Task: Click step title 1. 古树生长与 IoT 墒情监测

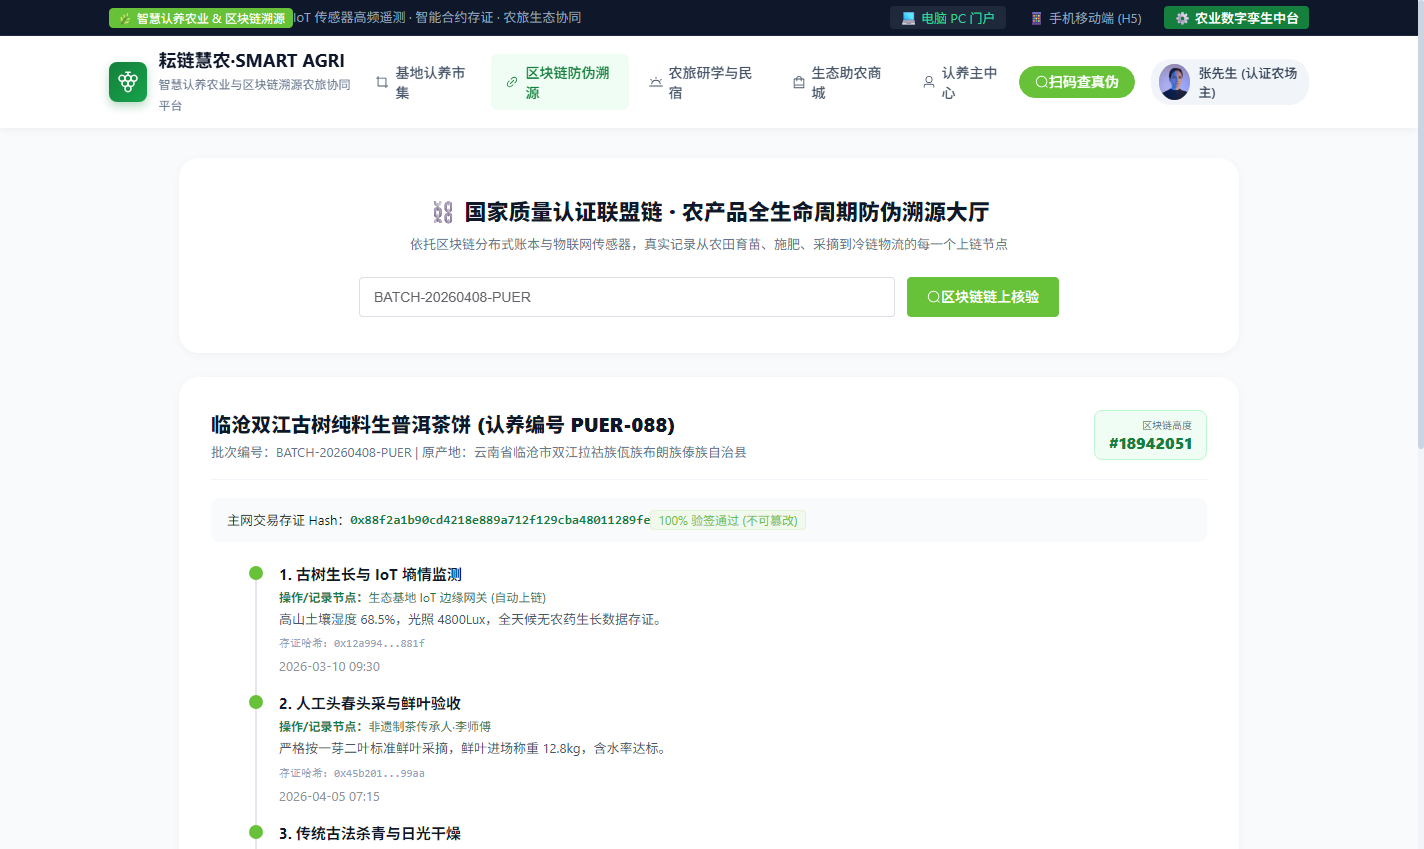Action: pos(370,574)
